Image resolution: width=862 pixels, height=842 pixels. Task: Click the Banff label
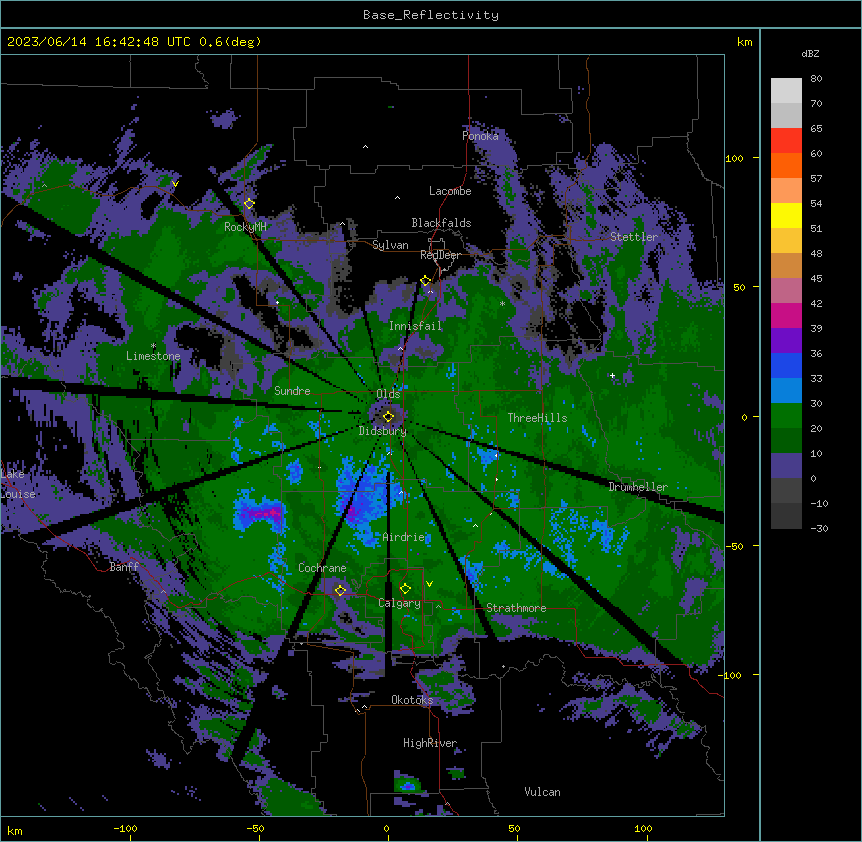tap(124, 567)
